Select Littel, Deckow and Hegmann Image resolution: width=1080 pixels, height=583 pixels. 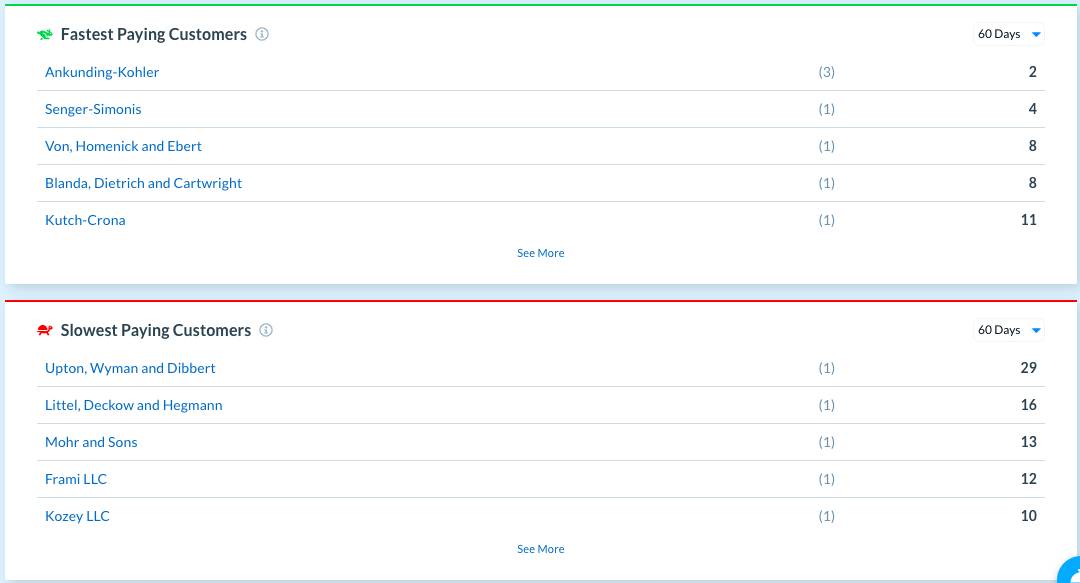coord(133,405)
